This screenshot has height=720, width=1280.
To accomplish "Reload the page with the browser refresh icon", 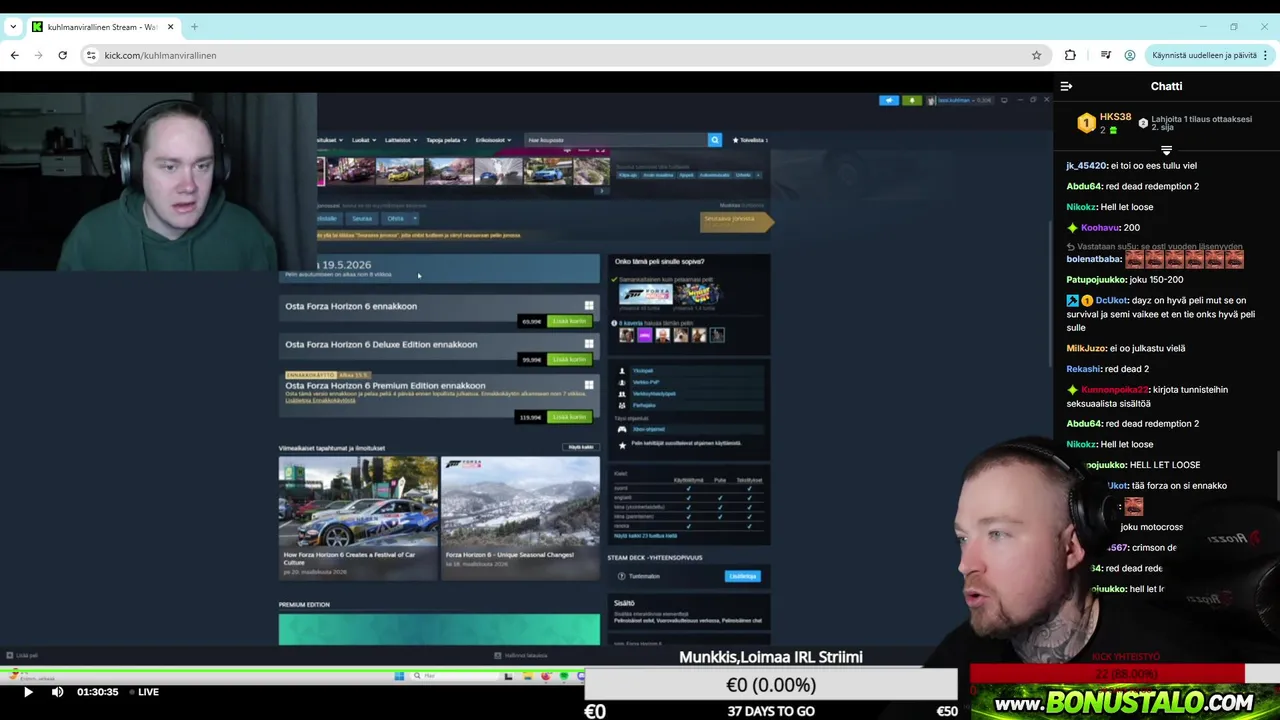I will pyautogui.click(x=62, y=55).
